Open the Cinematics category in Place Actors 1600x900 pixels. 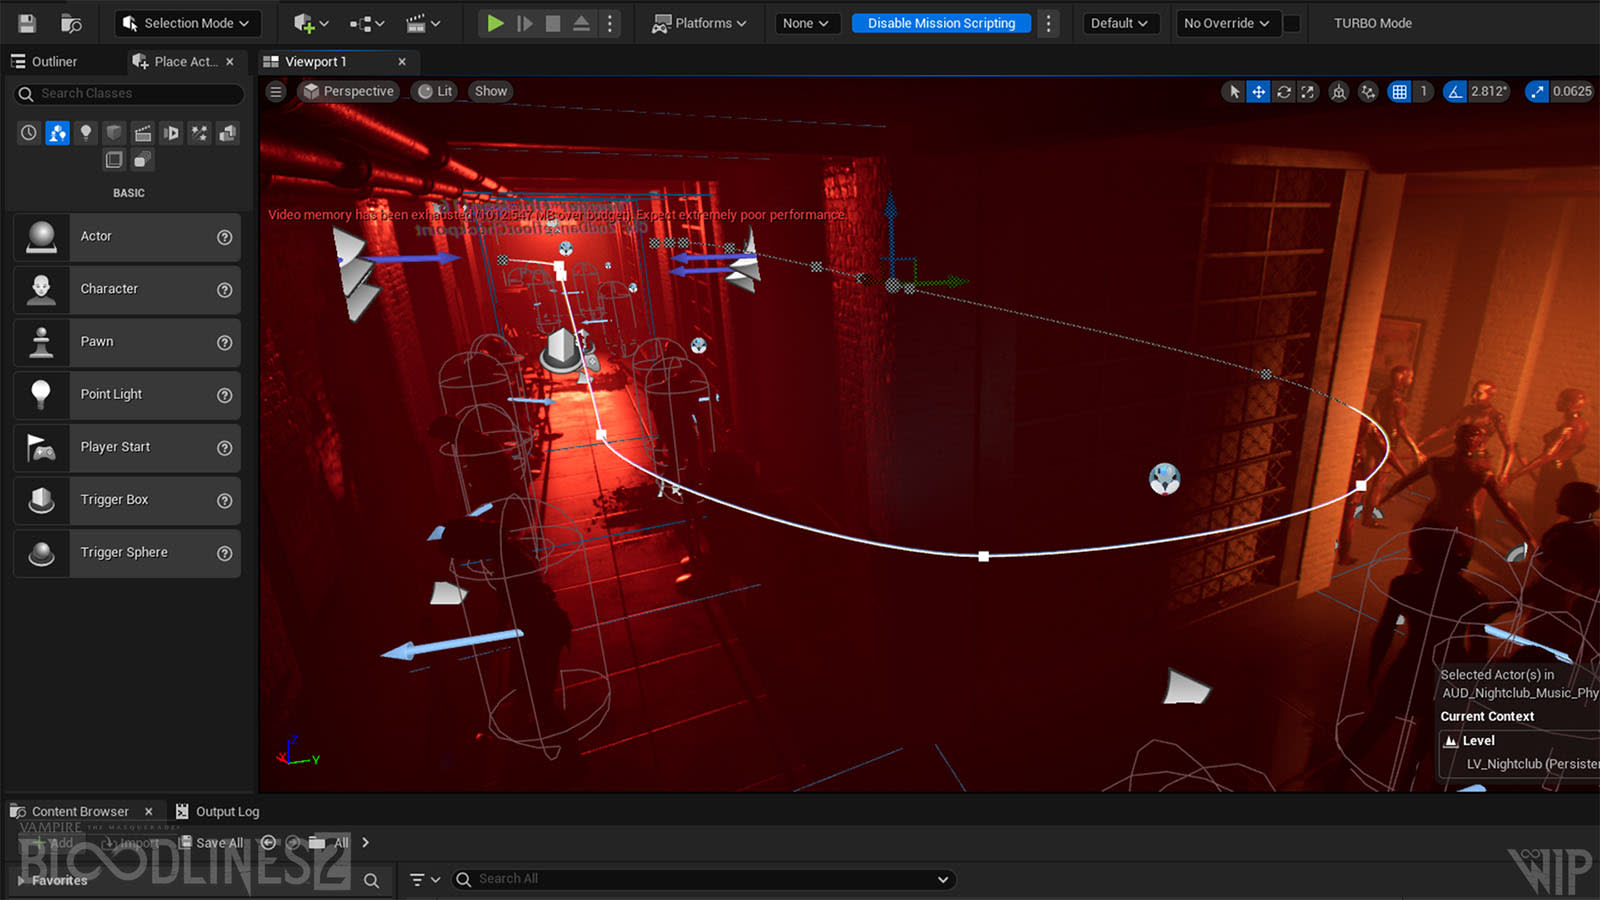[143, 133]
